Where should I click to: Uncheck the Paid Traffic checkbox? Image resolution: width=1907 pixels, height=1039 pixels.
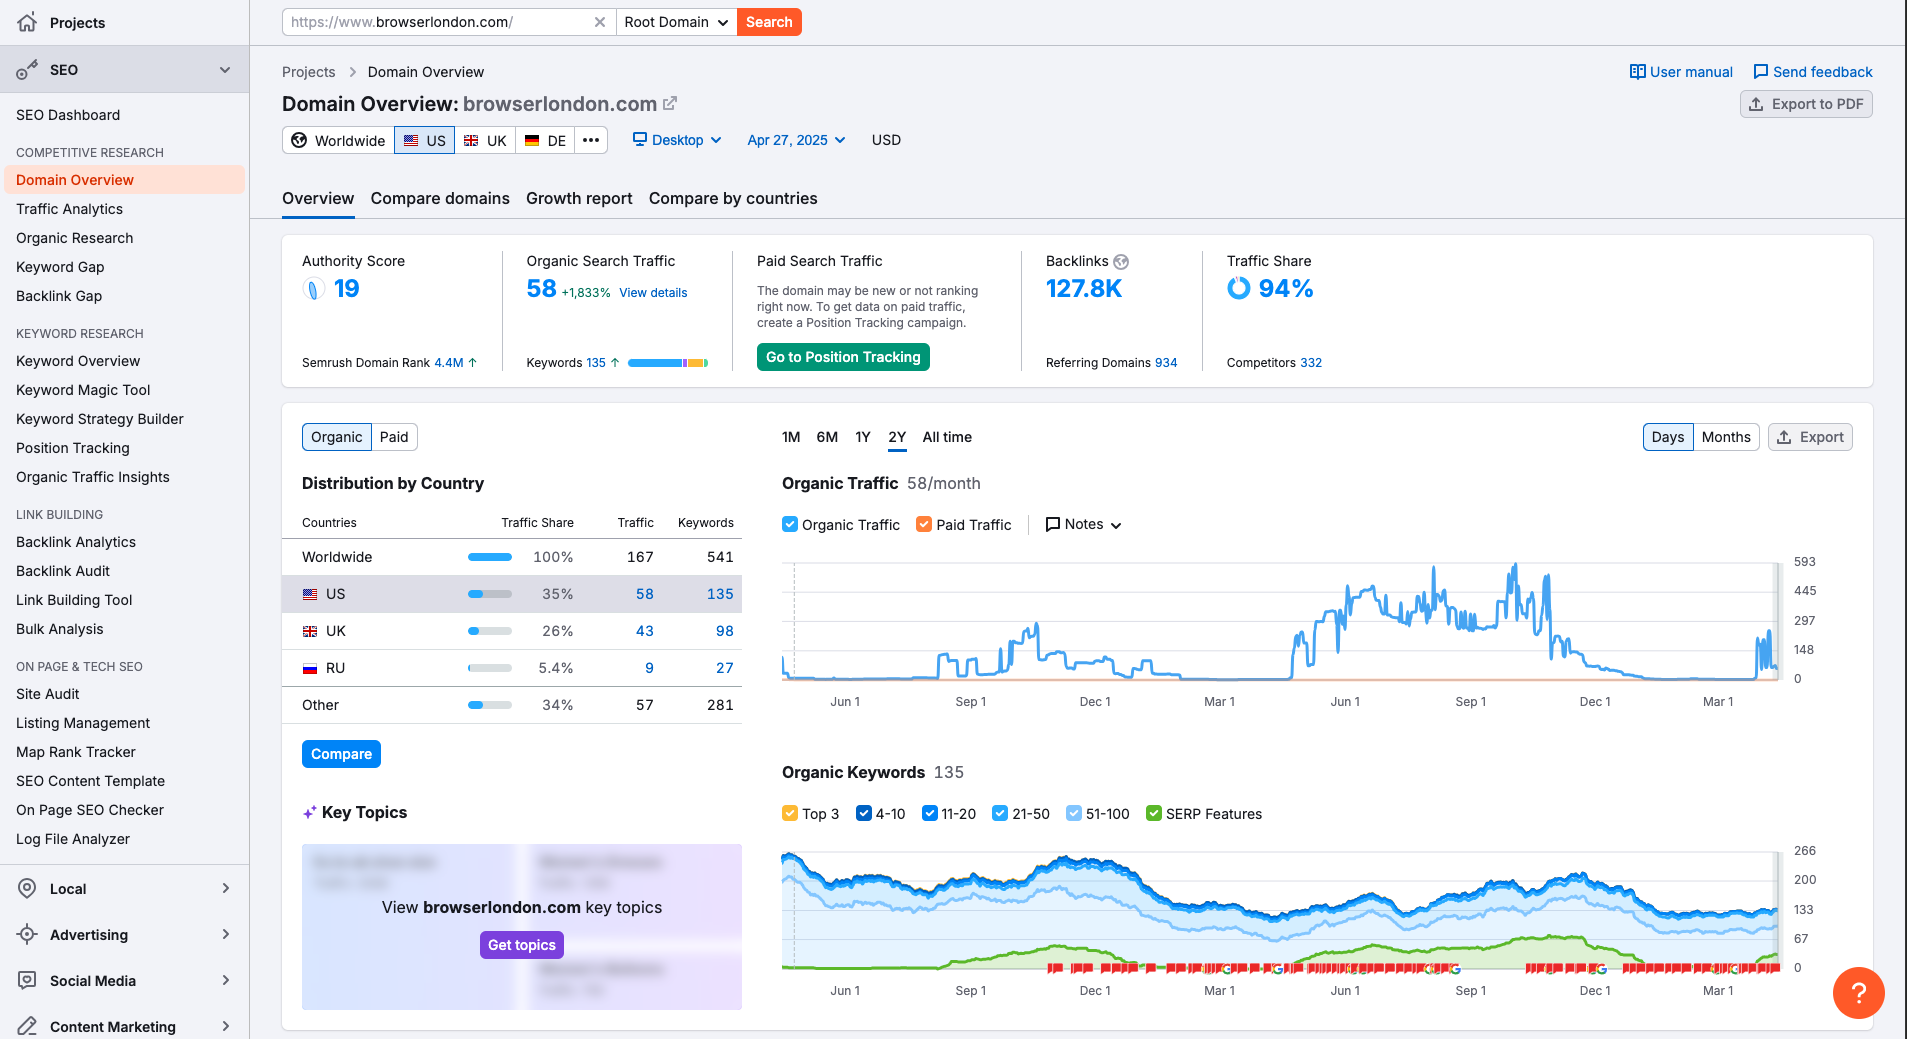tap(924, 524)
